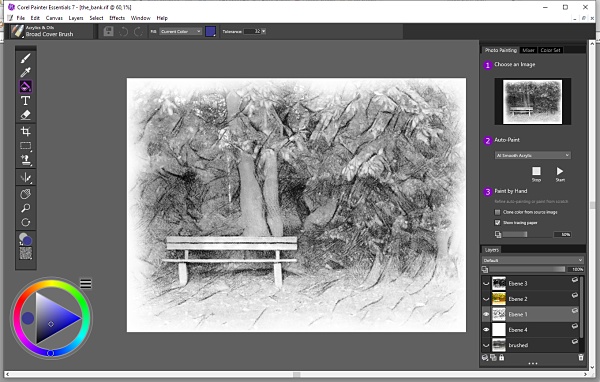Open the Effects menu
This screenshot has width=600, height=382.
click(x=117, y=18)
